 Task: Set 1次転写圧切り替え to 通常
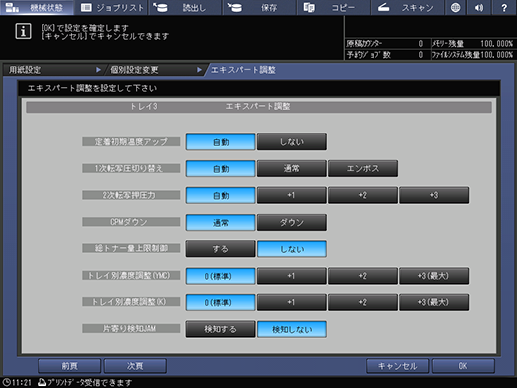[x=292, y=169]
